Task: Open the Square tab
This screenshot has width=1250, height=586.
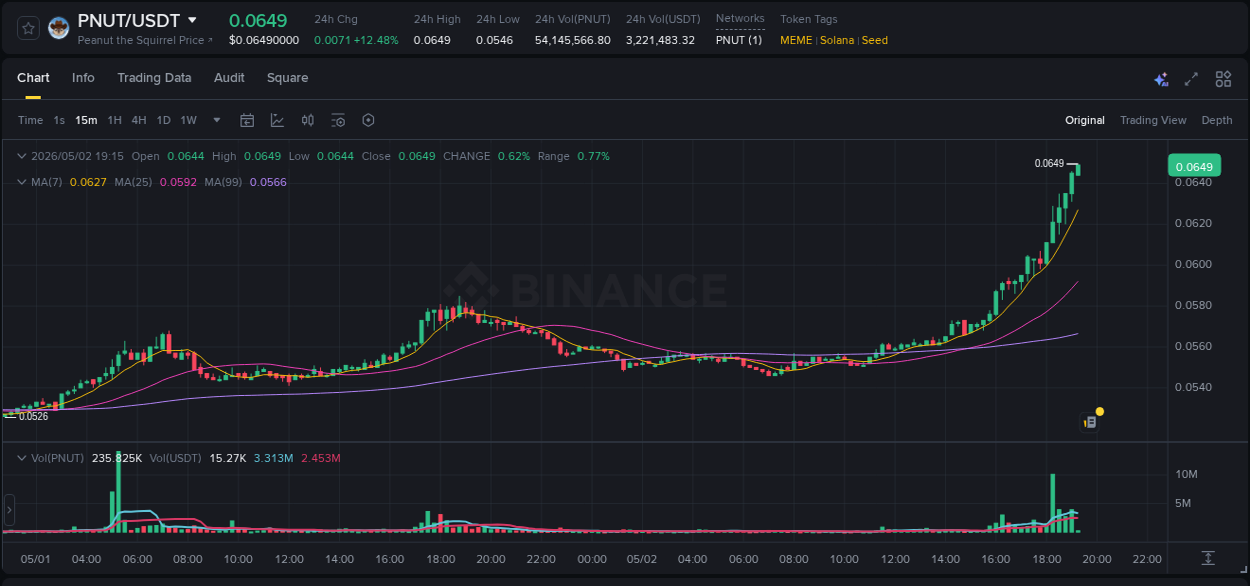Action: [287, 78]
